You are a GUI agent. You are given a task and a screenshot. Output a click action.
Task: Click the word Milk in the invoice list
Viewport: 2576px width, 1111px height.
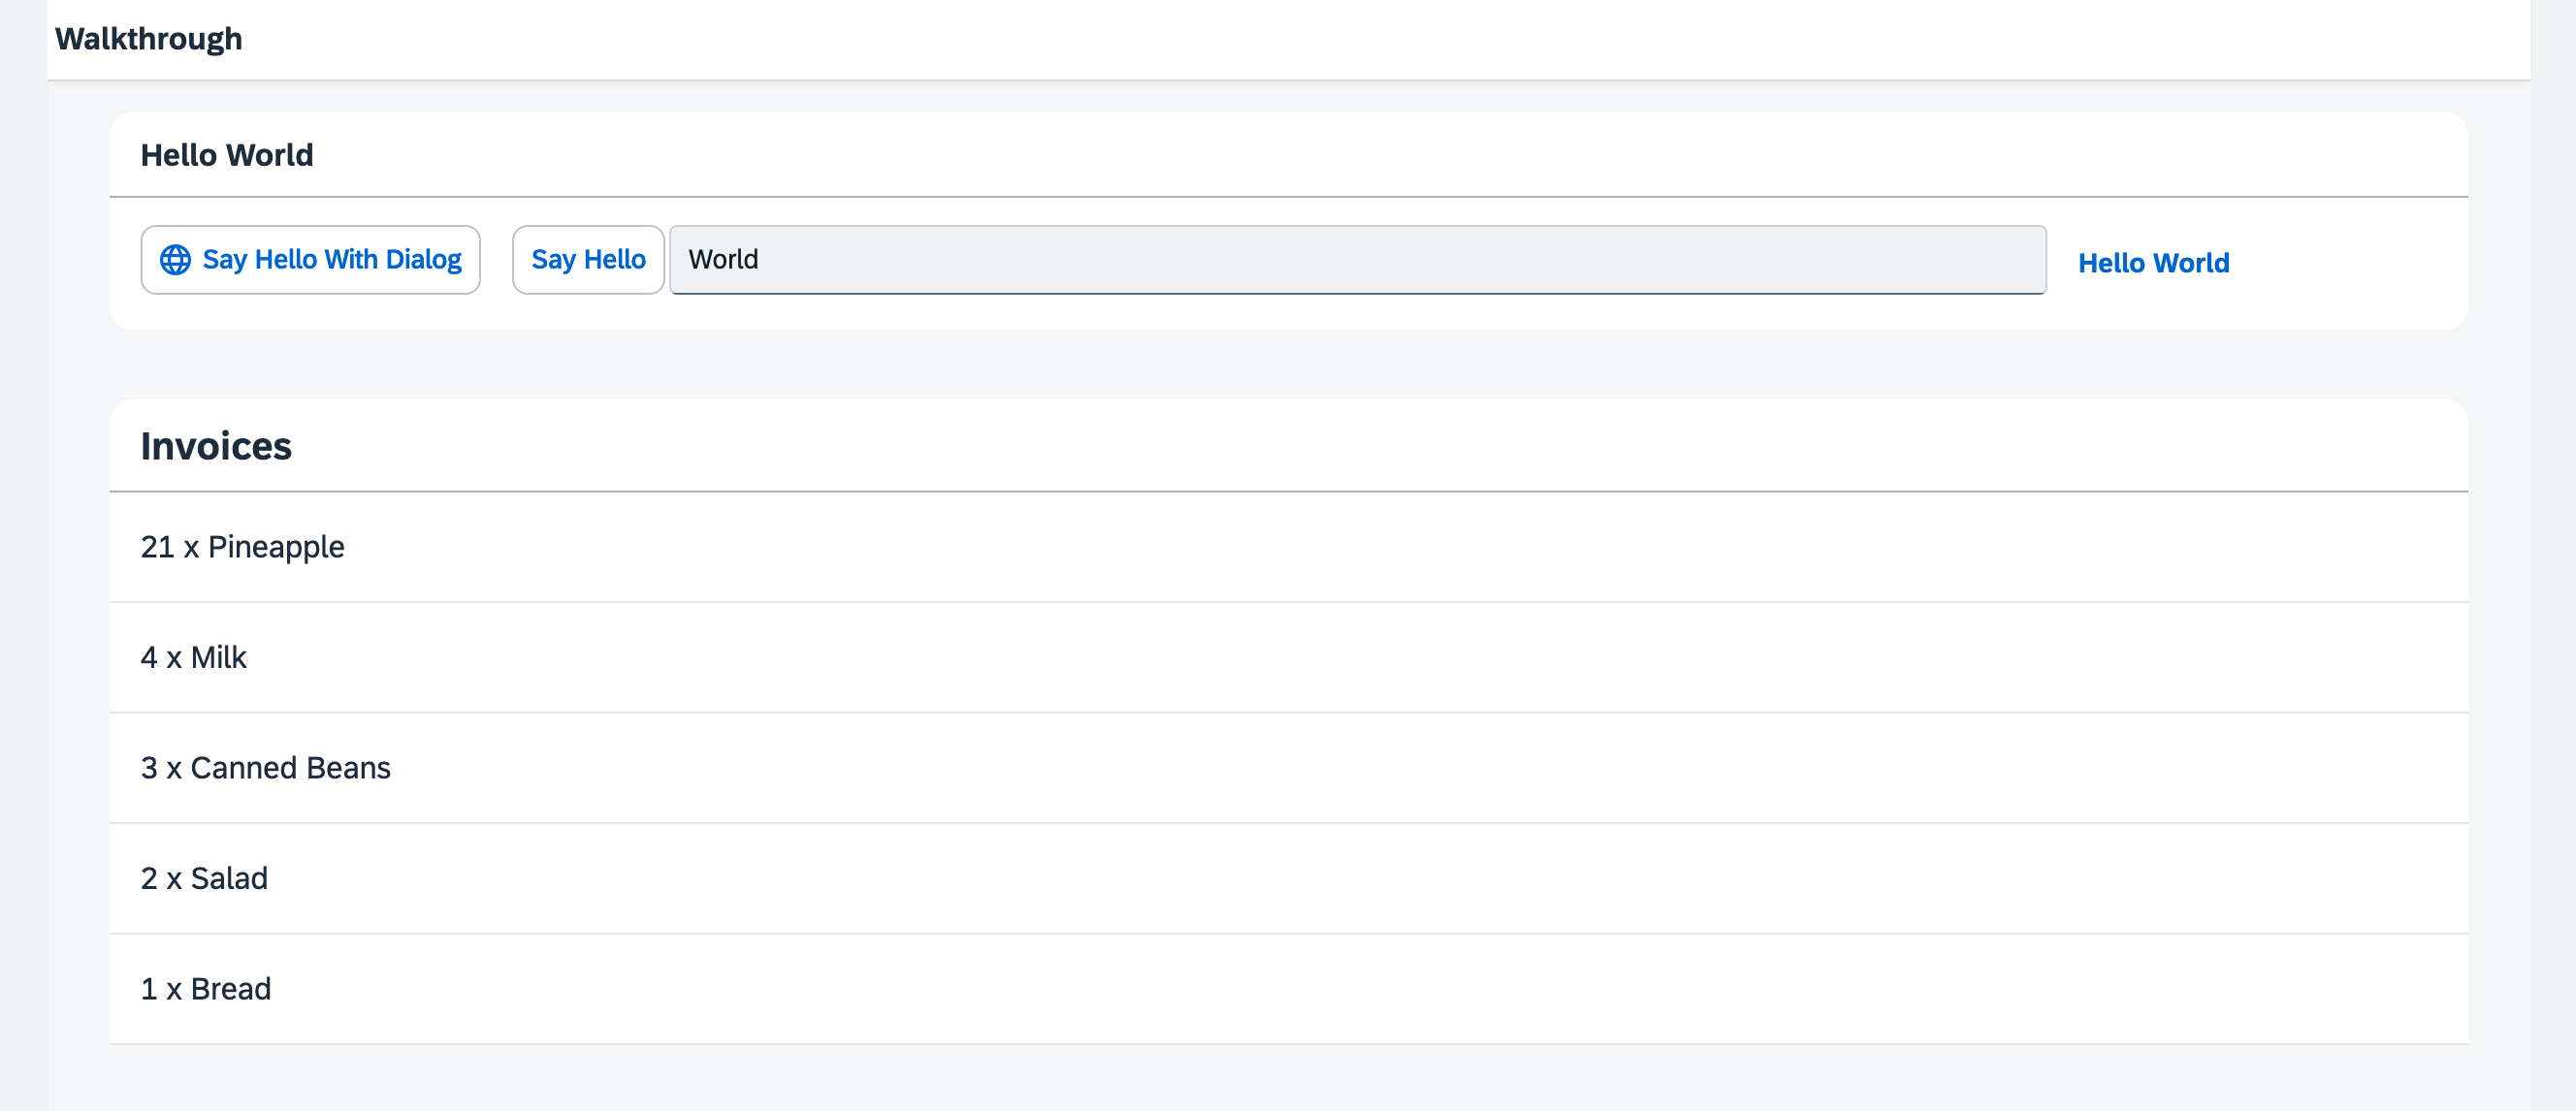pos(219,657)
